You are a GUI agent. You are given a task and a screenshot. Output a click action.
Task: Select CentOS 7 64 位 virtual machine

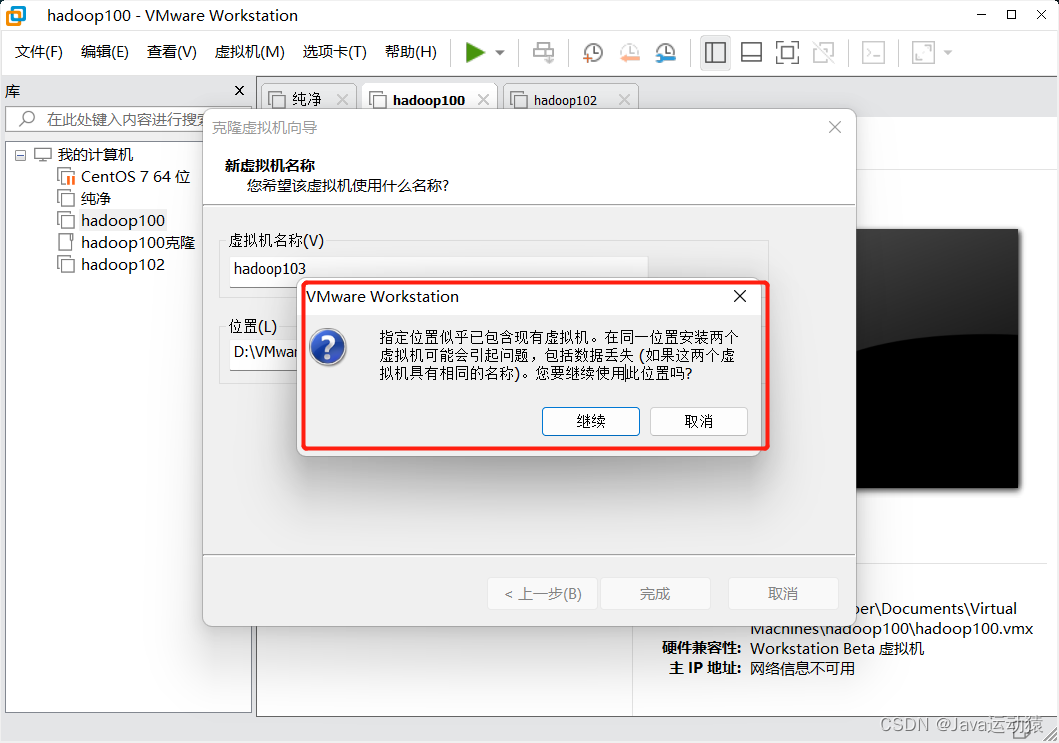pyautogui.click(x=135, y=177)
